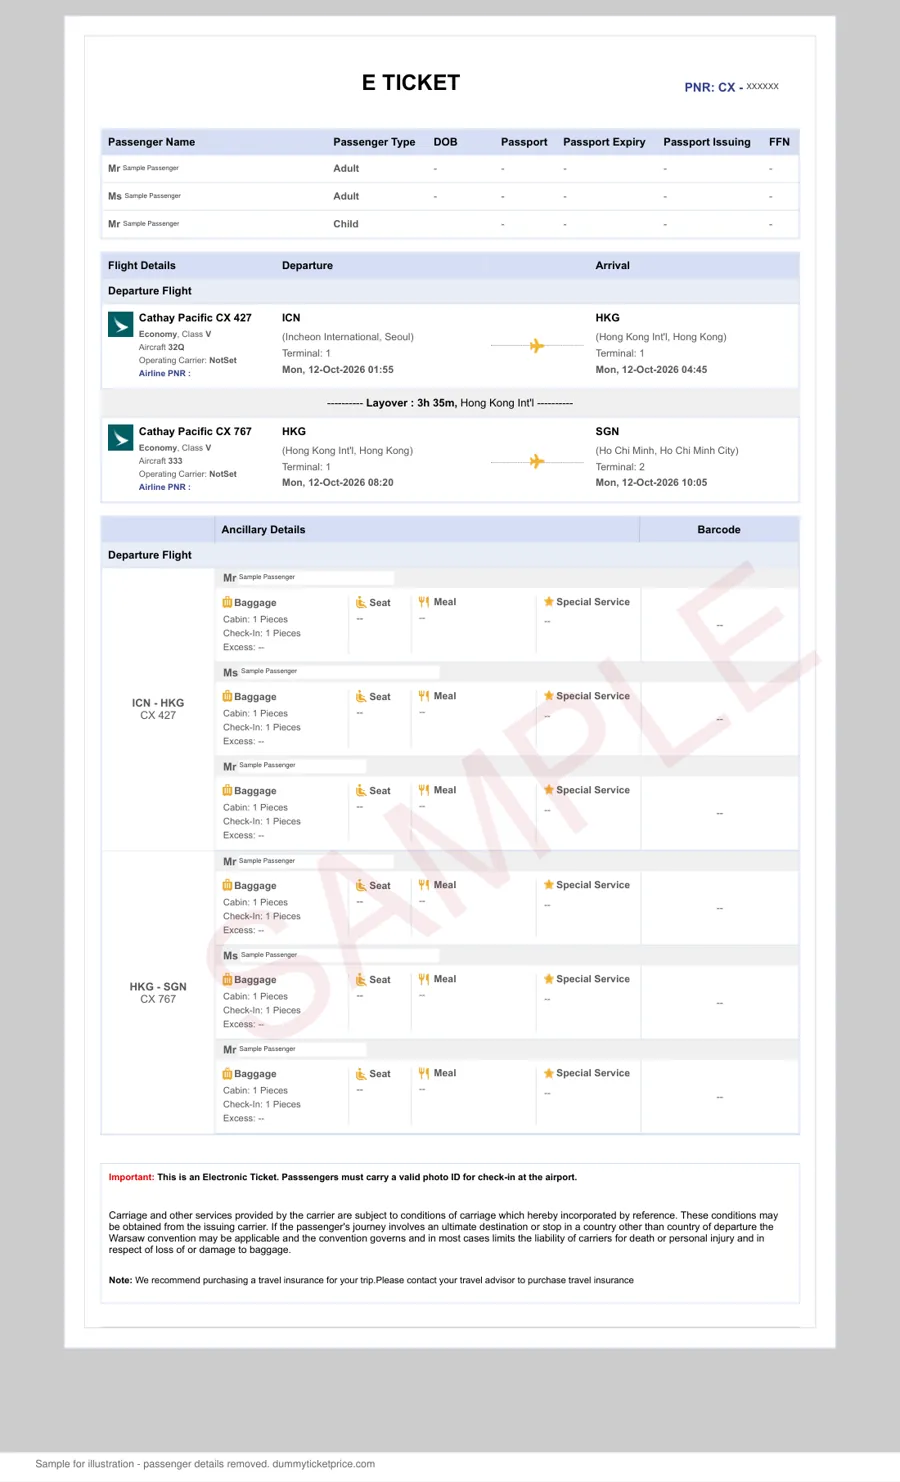Click Ms passenger's Seat icon under HKG - SGN
This screenshot has height=1482, width=900.
[x=361, y=979]
